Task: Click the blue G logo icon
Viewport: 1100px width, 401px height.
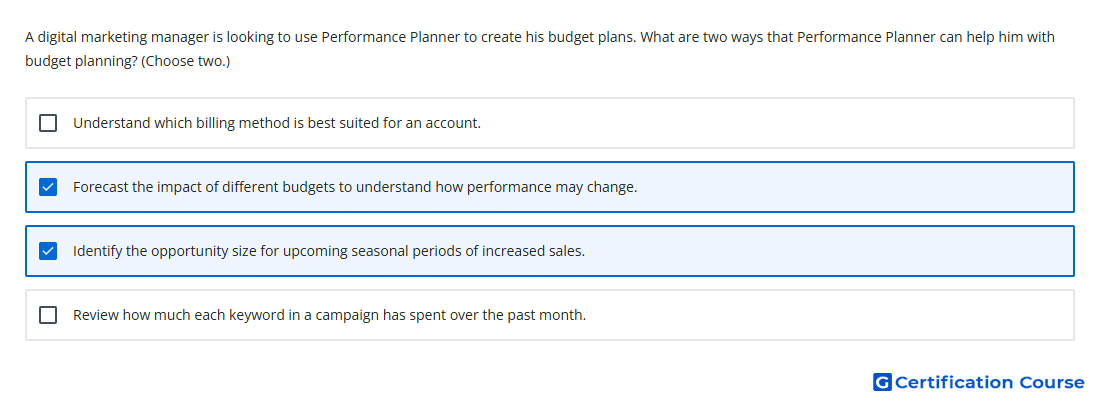Action: pyautogui.click(x=882, y=382)
